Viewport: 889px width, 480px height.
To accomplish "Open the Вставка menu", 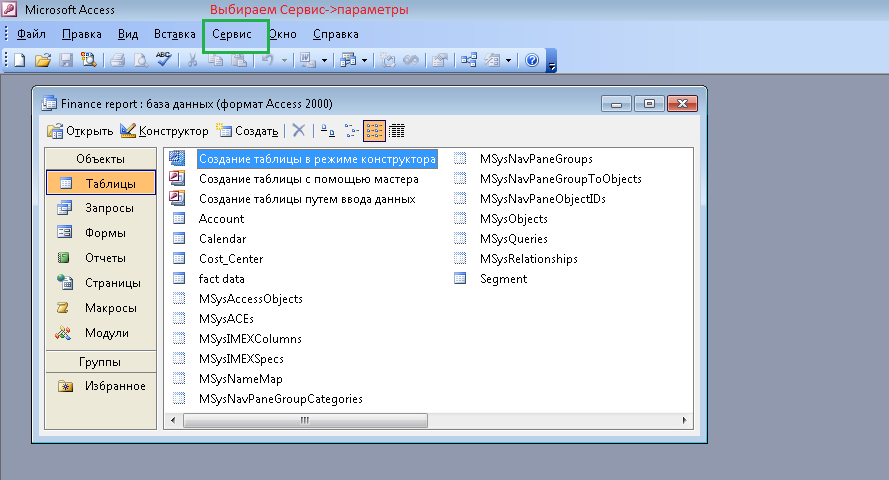I will [x=175, y=34].
